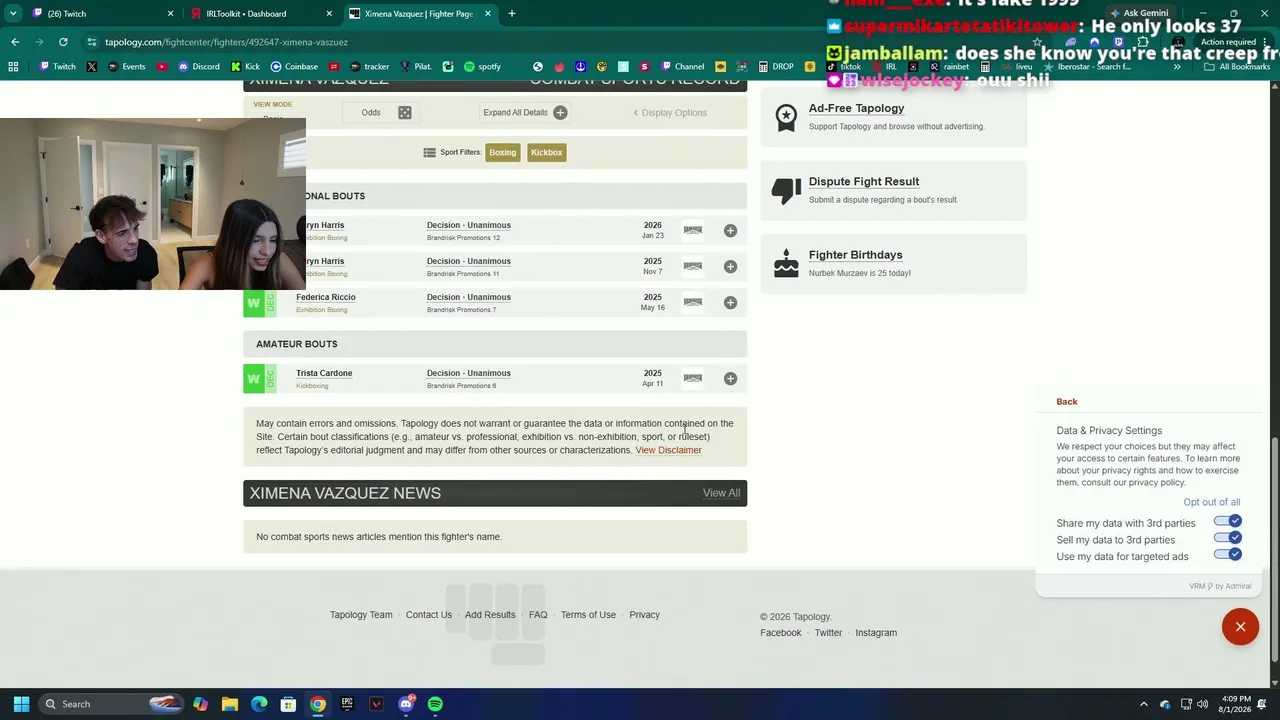The width and height of the screenshot is (1280, 720).
Task: Open a new browser tab
Action: (x=511, y=14)
